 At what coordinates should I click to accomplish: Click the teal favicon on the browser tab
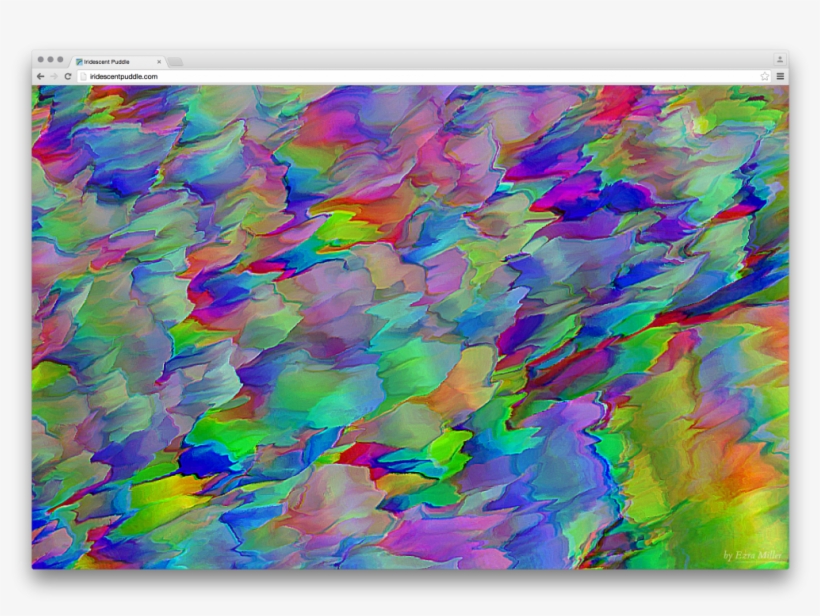pos(79,60)
